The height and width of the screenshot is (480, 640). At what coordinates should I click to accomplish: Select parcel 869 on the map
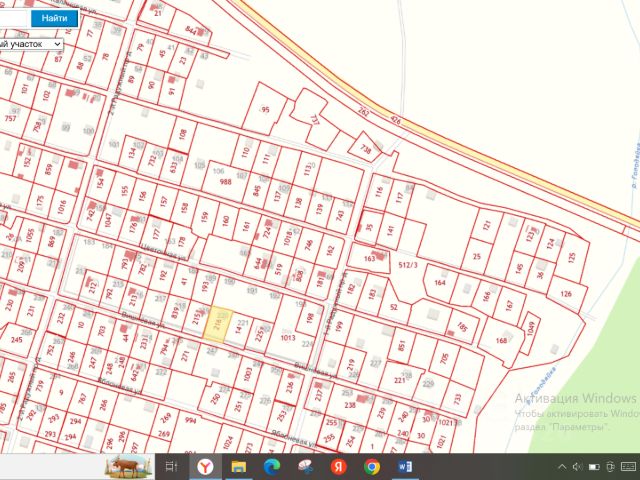point(51,241)
